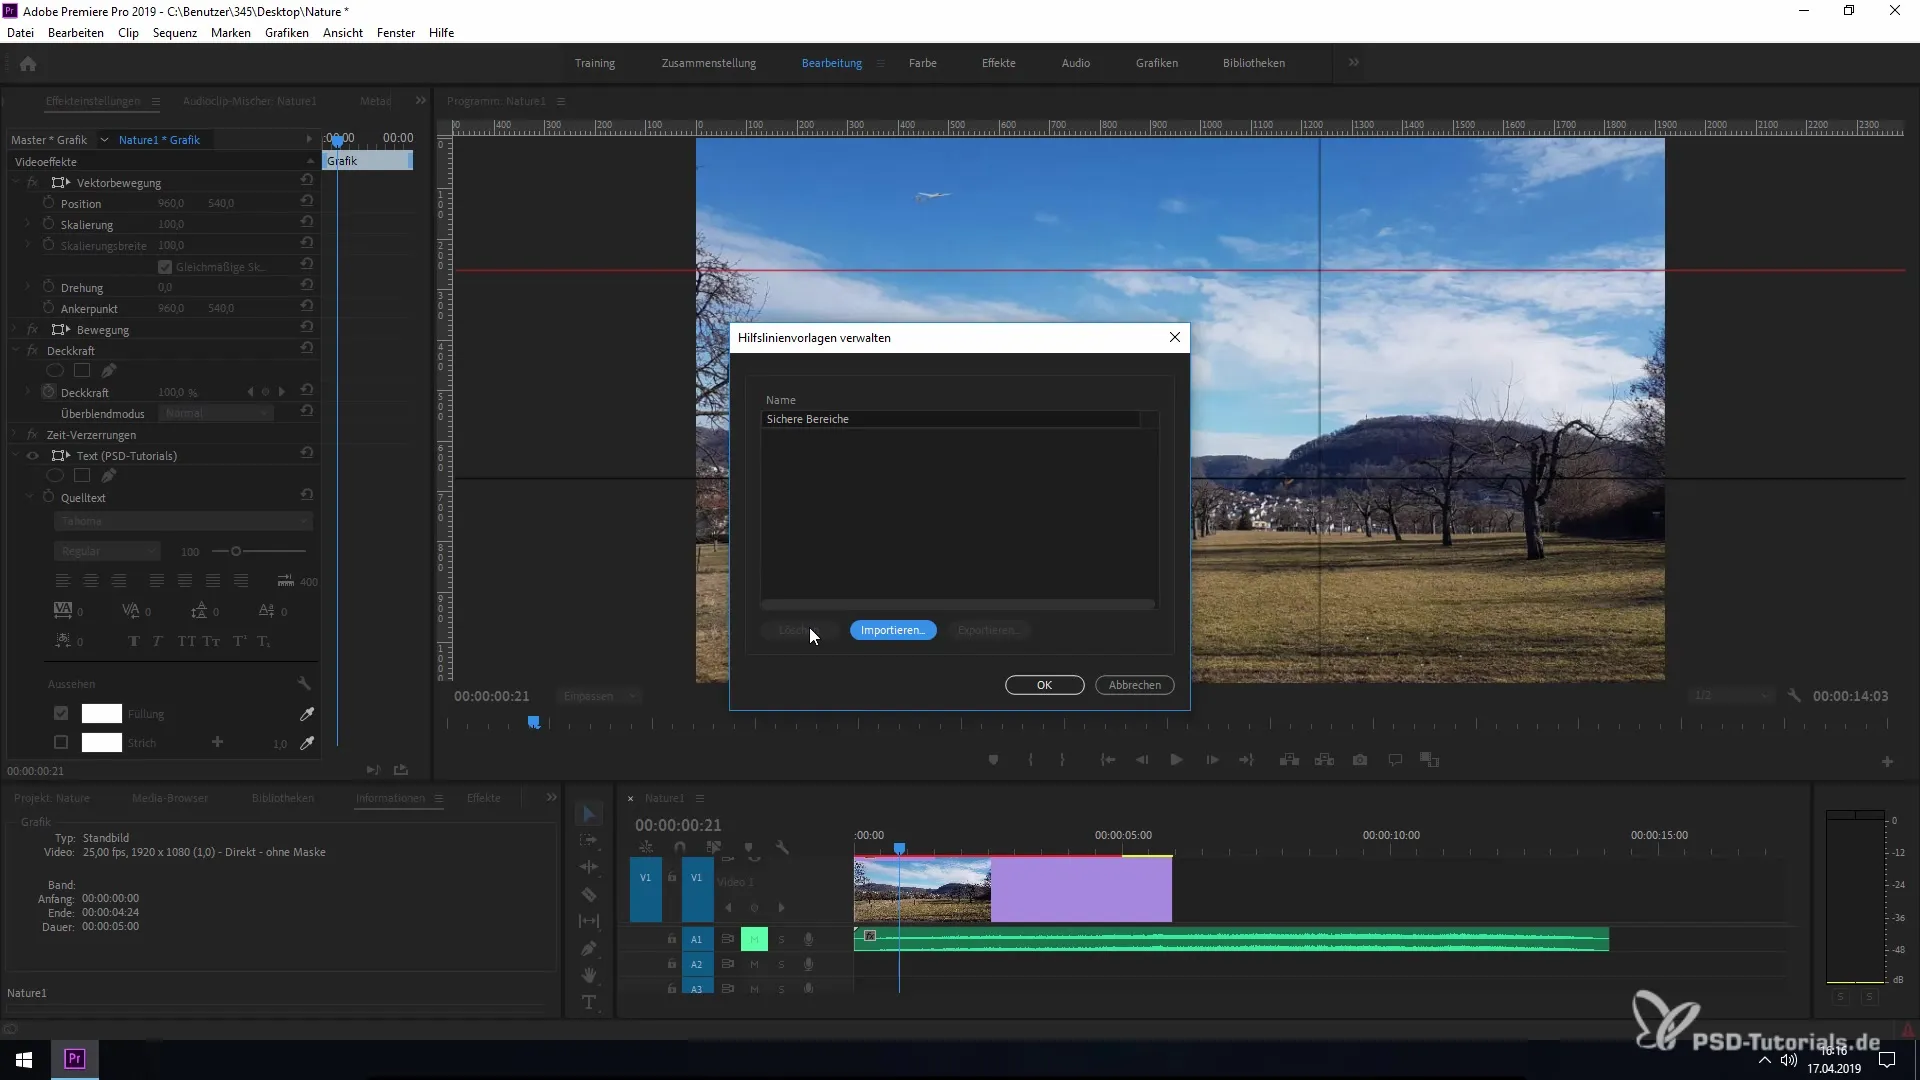Reset the Drehung parameter

pos(307,285)
